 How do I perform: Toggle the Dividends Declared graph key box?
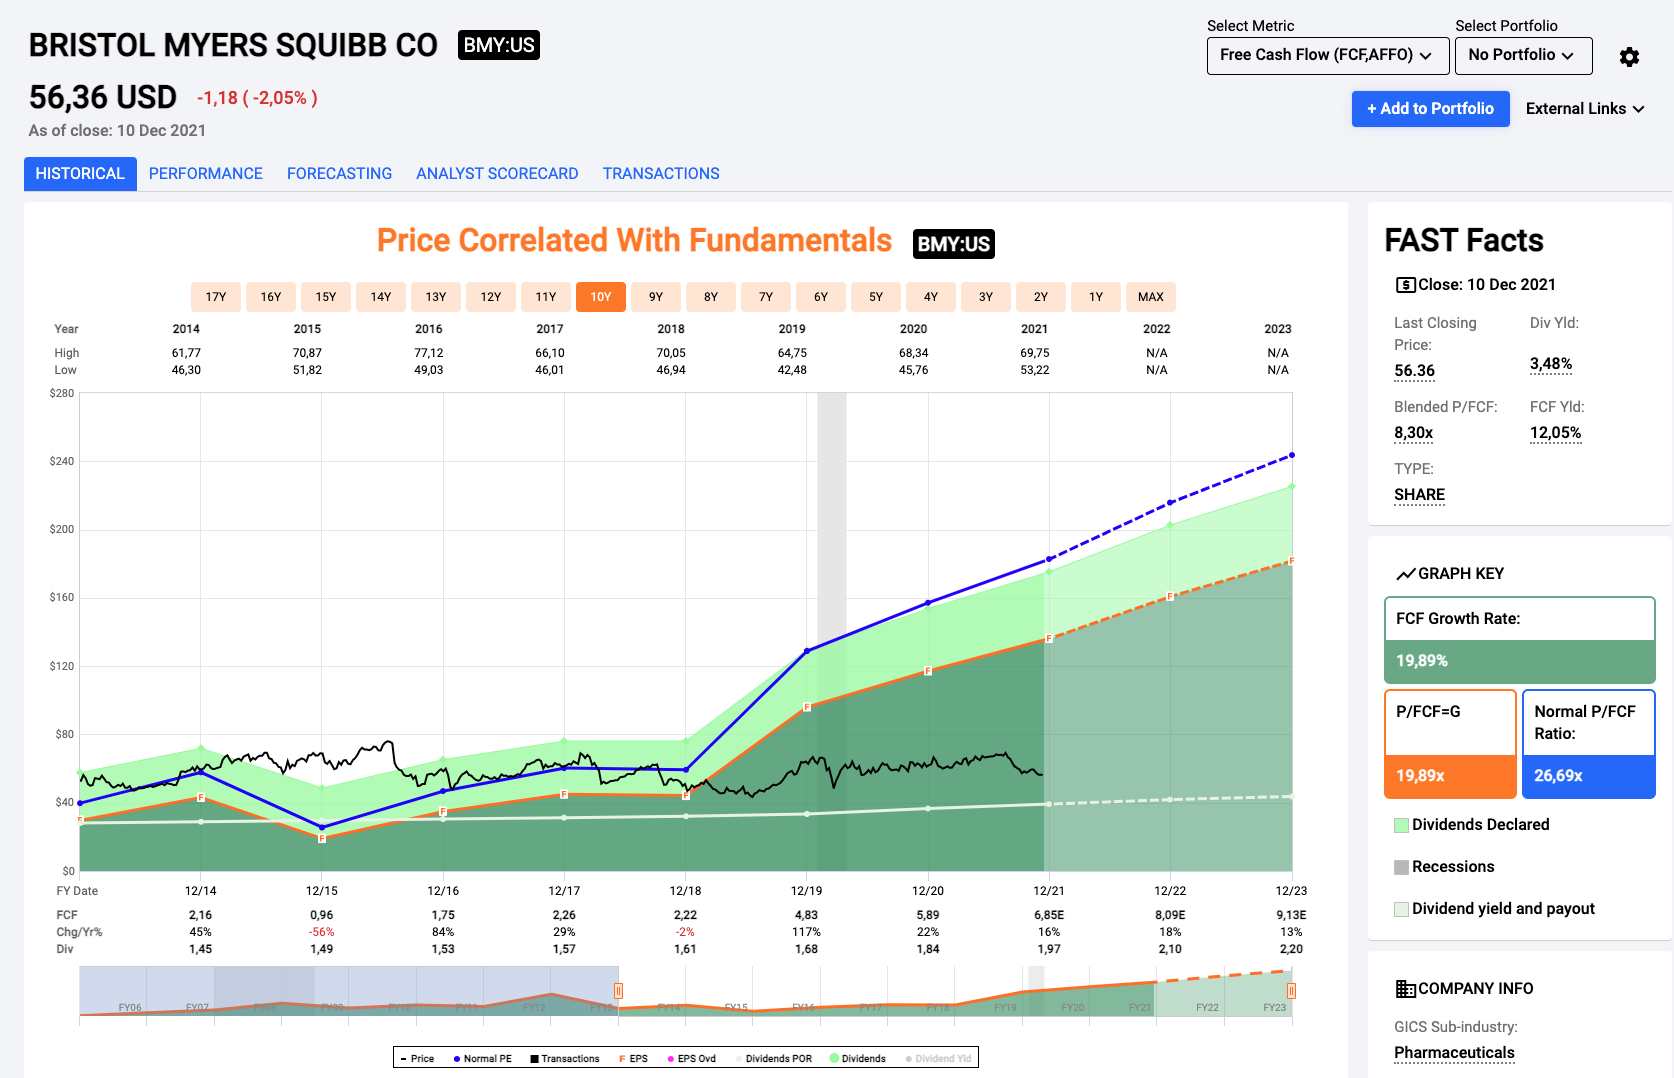(x=1401, y=825)
